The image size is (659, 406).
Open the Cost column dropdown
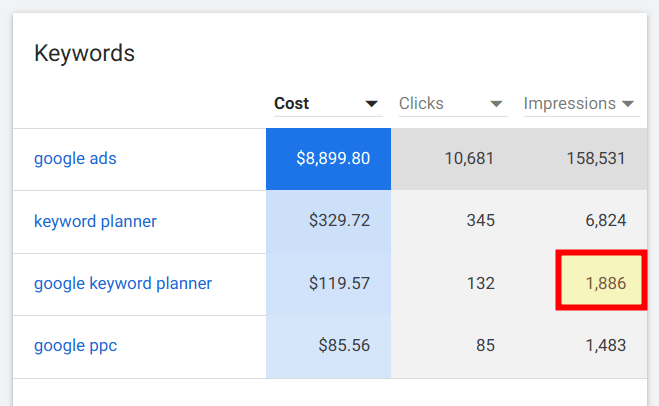[x=328, y=104]
